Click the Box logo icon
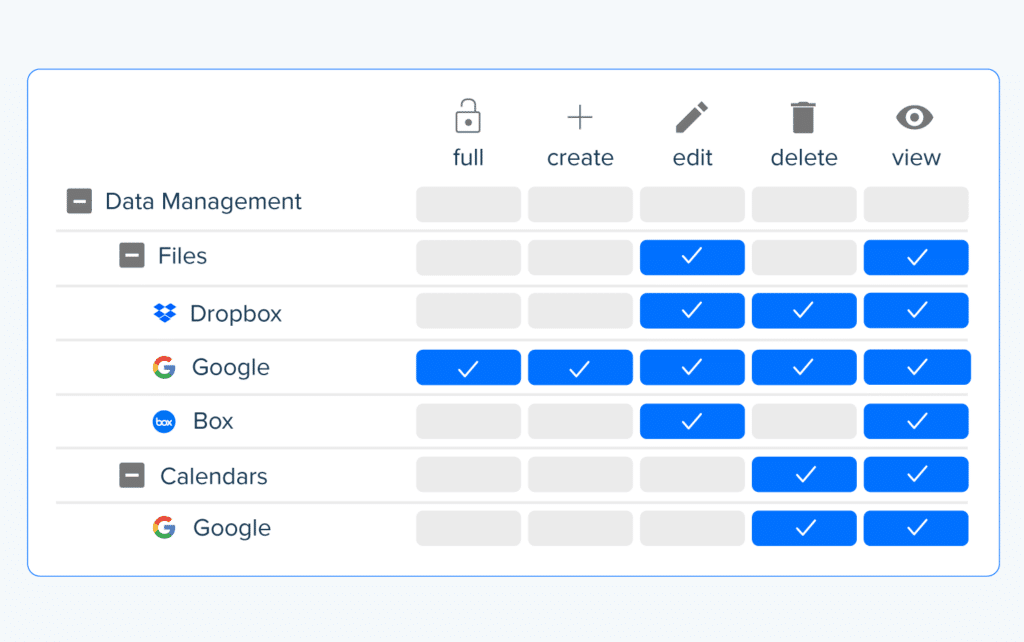This screenshot has width=1024, height=642. 163,421
